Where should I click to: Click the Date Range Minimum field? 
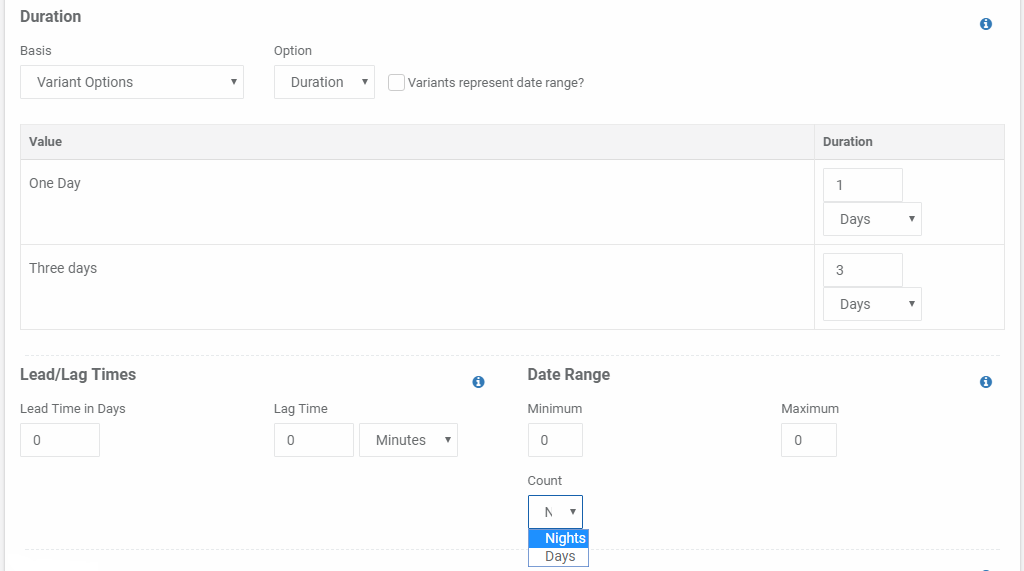point(555,440)
